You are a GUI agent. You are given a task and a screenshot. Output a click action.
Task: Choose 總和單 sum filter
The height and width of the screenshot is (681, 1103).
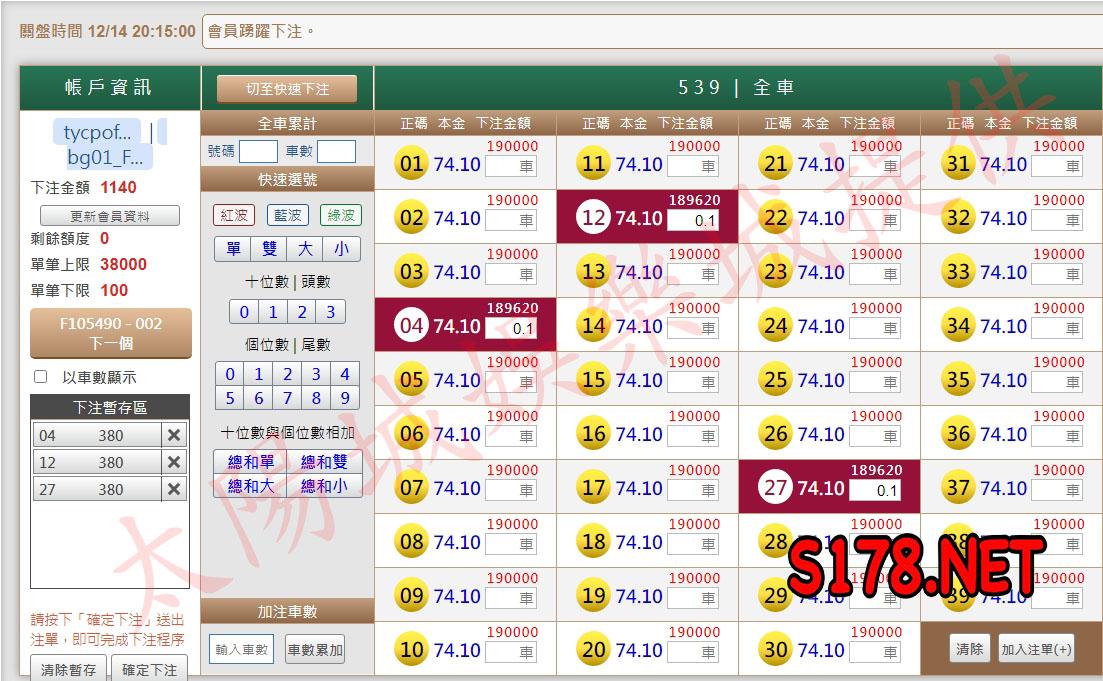250,462
